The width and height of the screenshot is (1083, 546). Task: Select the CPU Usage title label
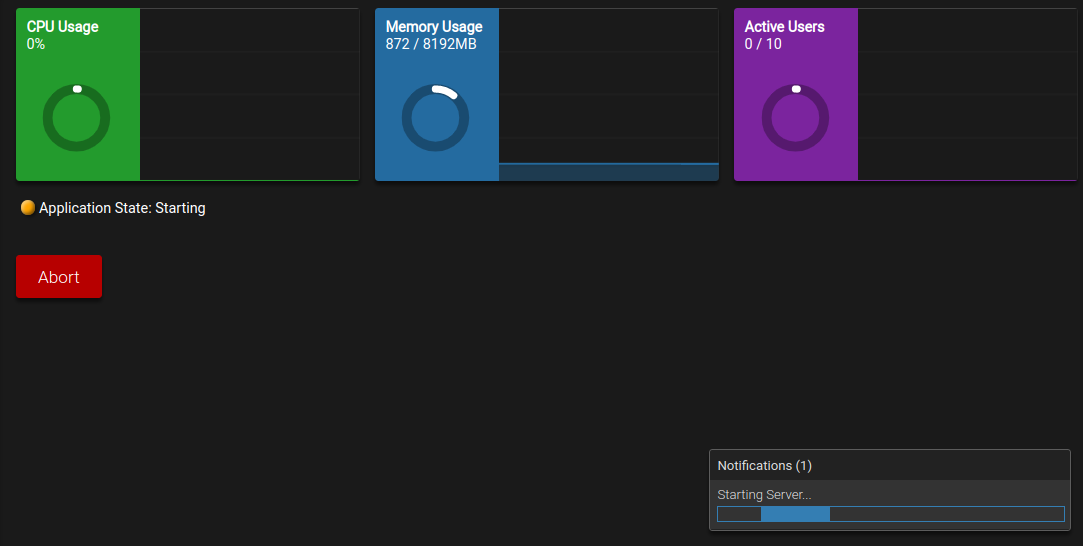point(62,27)
